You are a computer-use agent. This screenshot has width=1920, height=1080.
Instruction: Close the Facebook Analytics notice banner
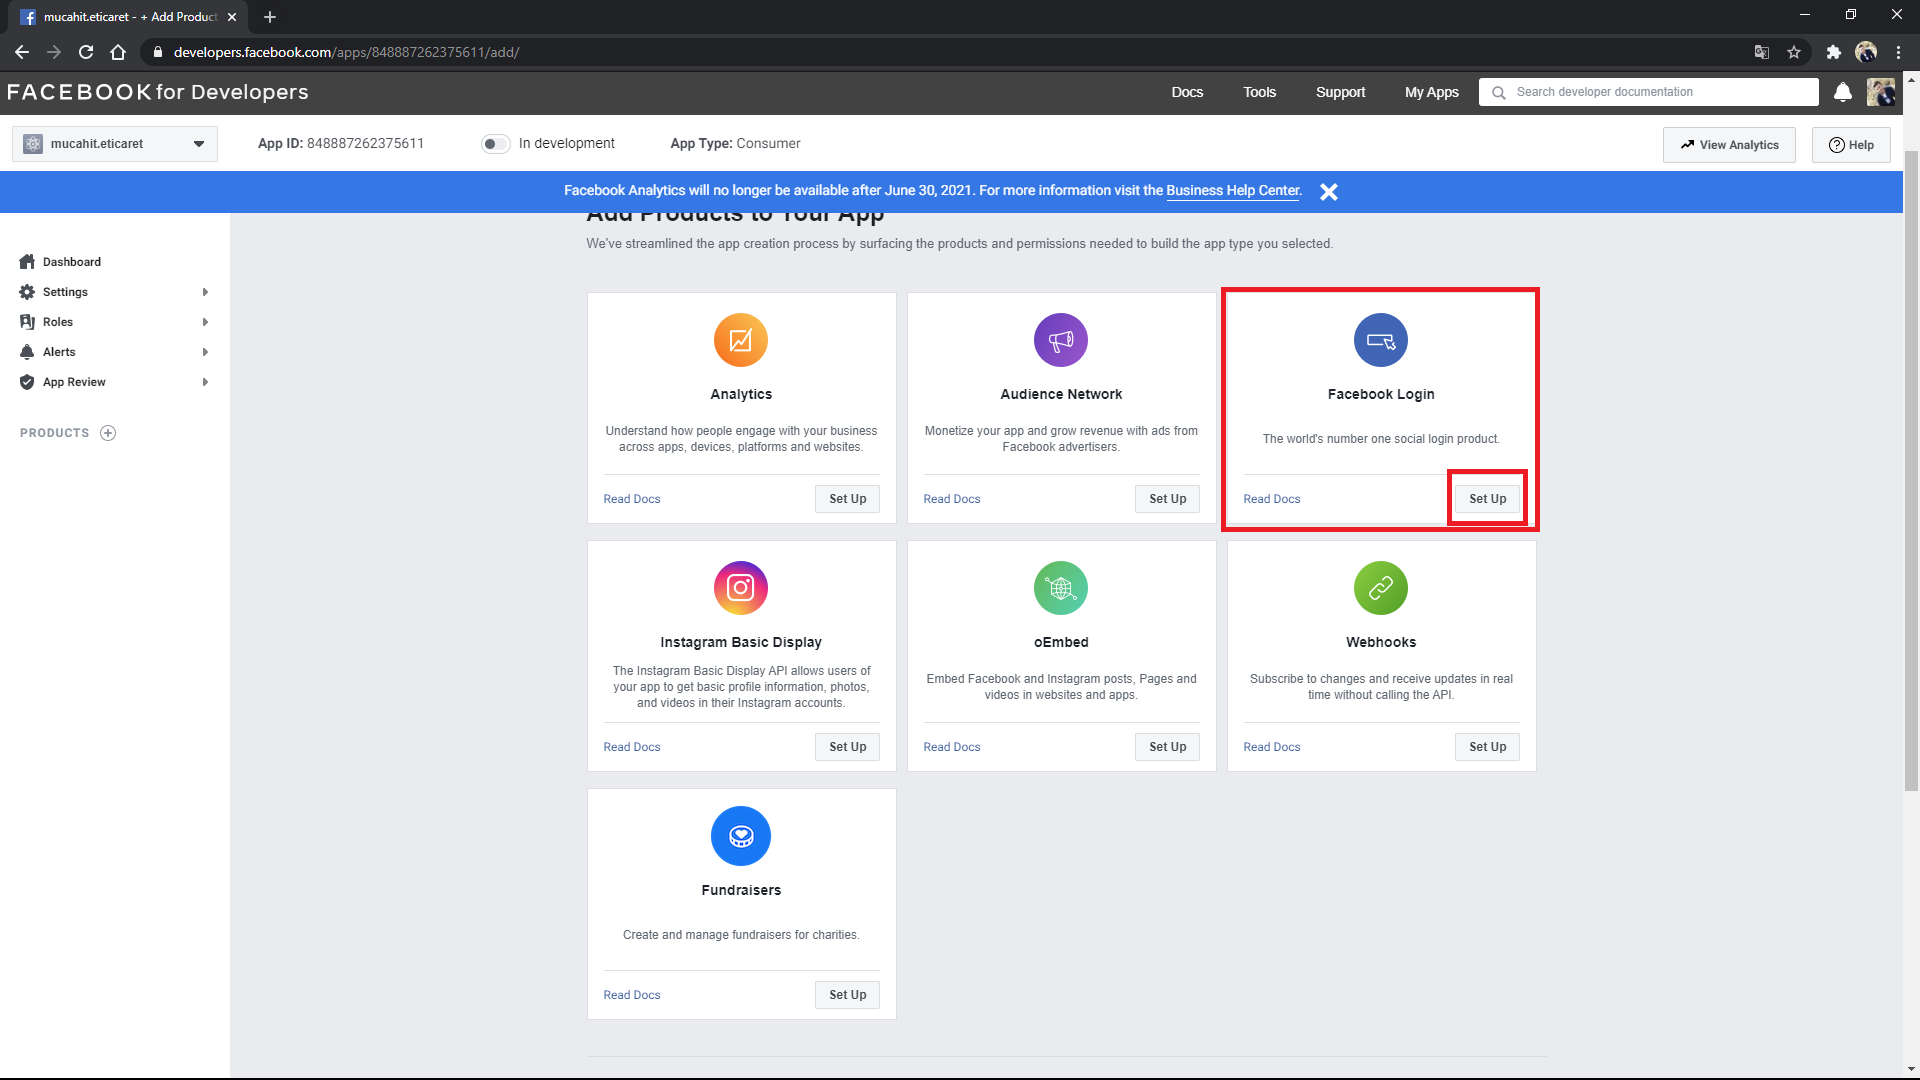pyautogui.click(x=1329, y=192)
